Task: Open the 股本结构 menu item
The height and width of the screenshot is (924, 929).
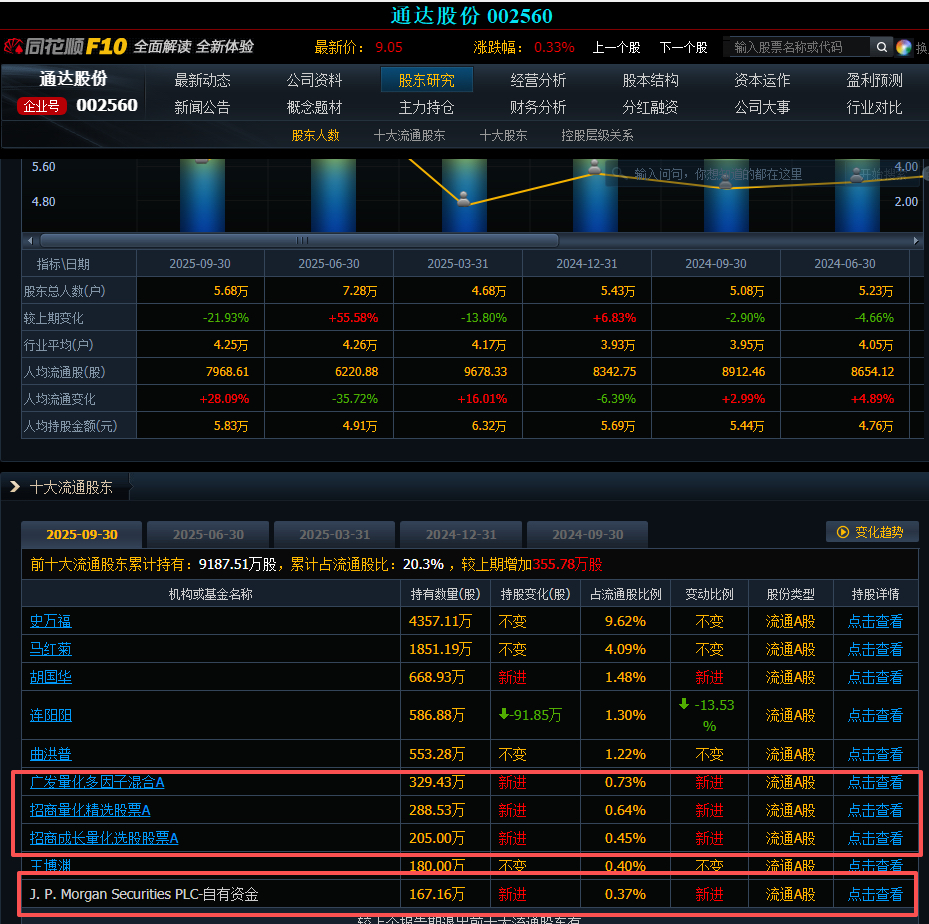Action: tap(650, 80)
